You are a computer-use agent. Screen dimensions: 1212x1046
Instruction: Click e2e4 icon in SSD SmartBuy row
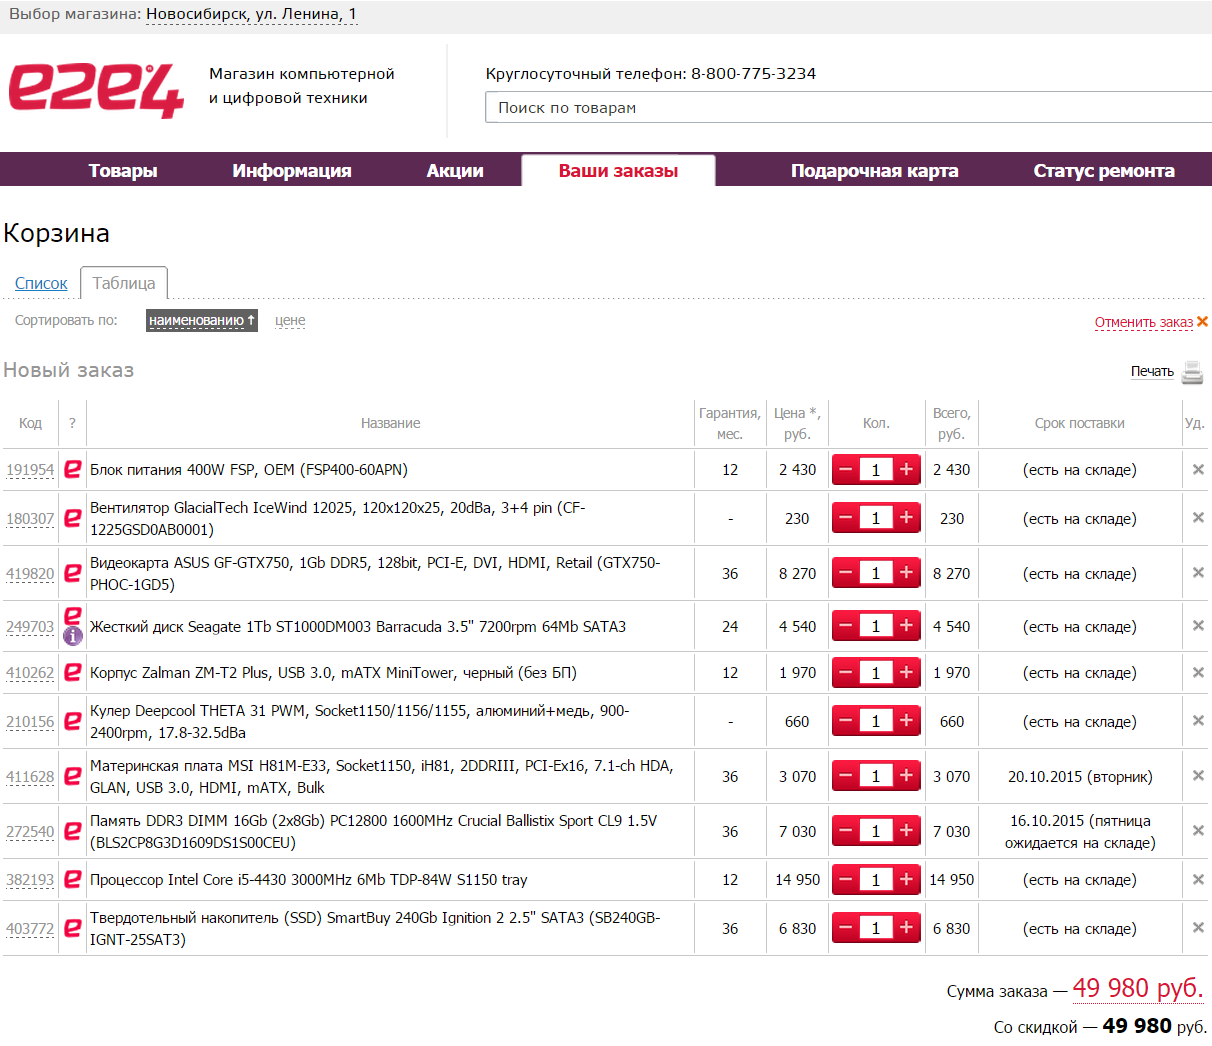pyautogui.click(x=73, y=928)
